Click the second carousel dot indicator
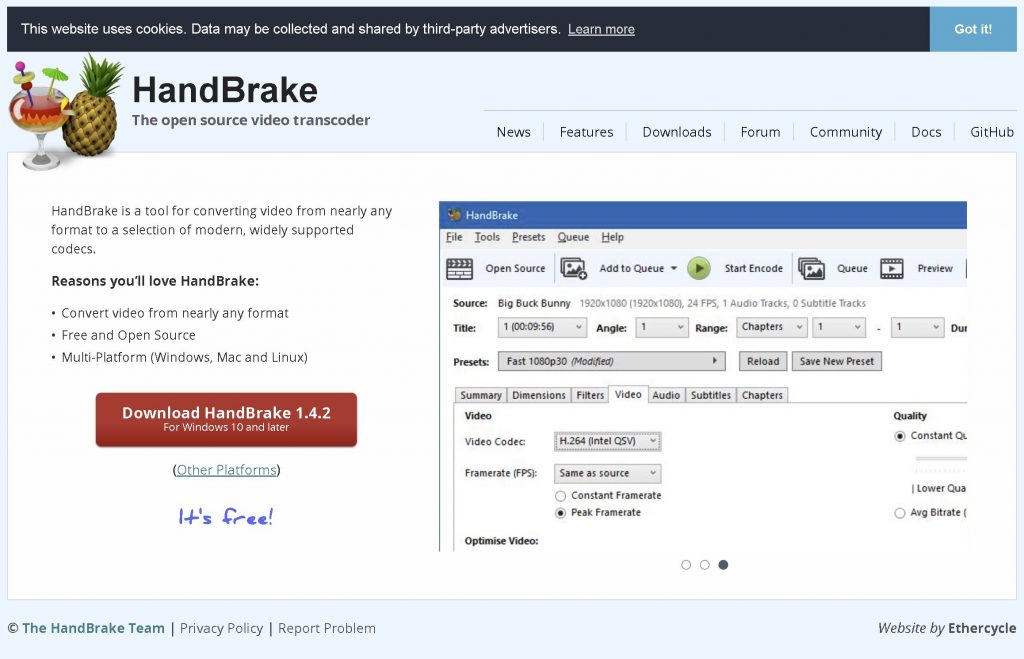 [x=705, y=565]
